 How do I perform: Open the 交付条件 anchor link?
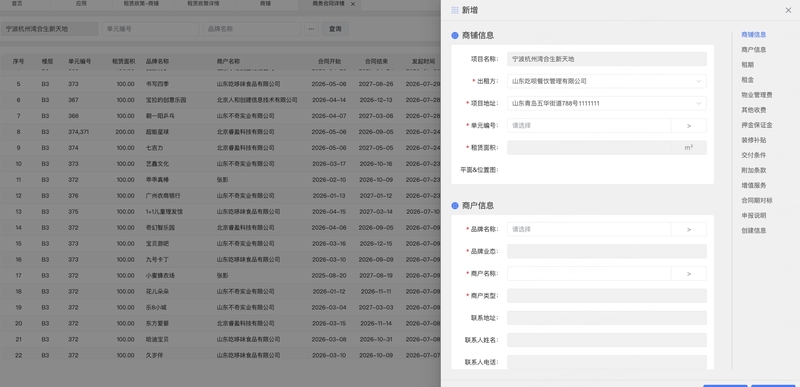click(754, 155)
